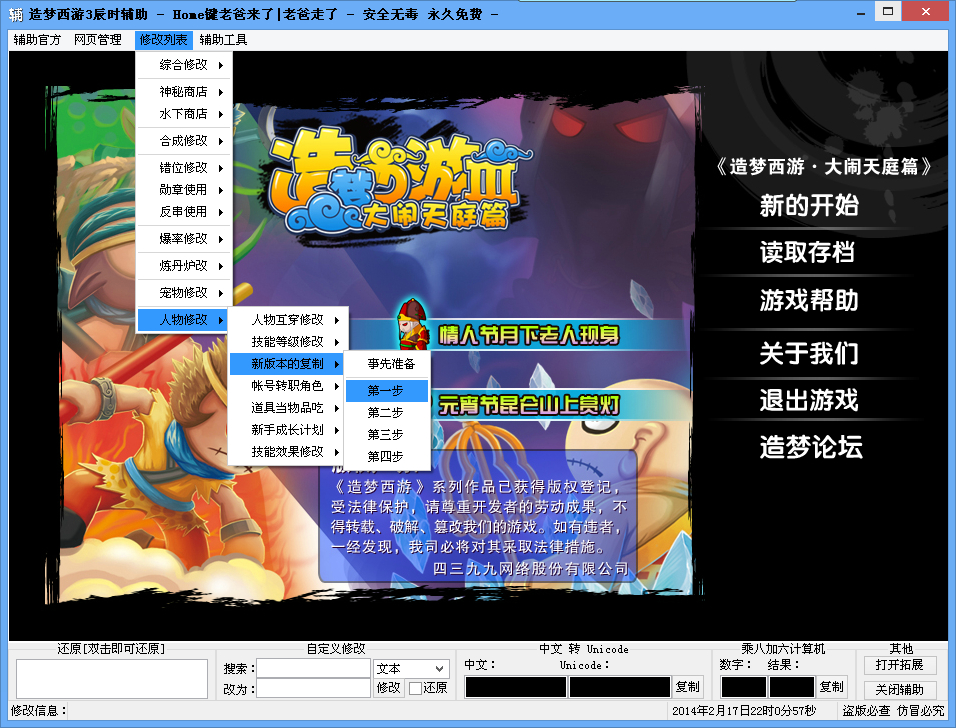Click the 打开拓展 button
The width and height of the screenshot is (956, 728).
[900, 665]
